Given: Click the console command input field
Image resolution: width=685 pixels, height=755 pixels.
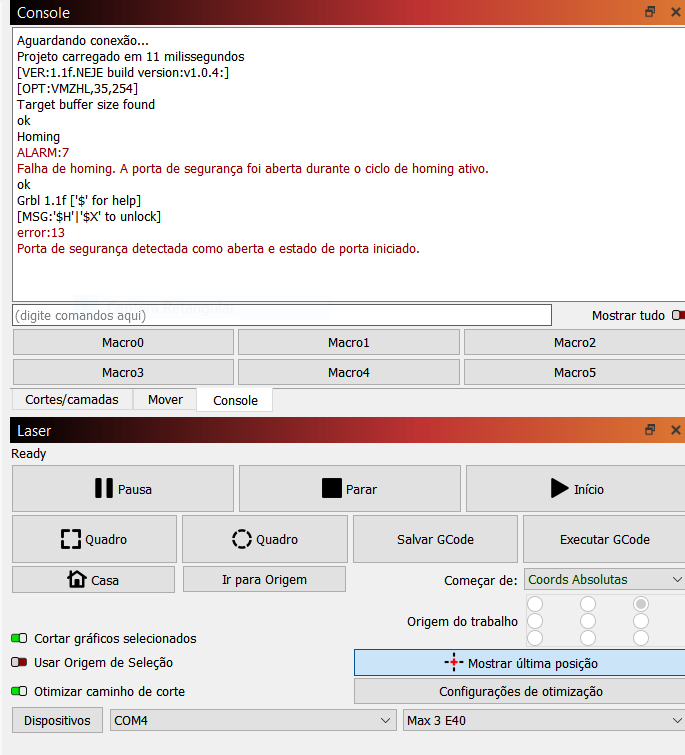Looking at the screenshot, I should pos(281,315).
